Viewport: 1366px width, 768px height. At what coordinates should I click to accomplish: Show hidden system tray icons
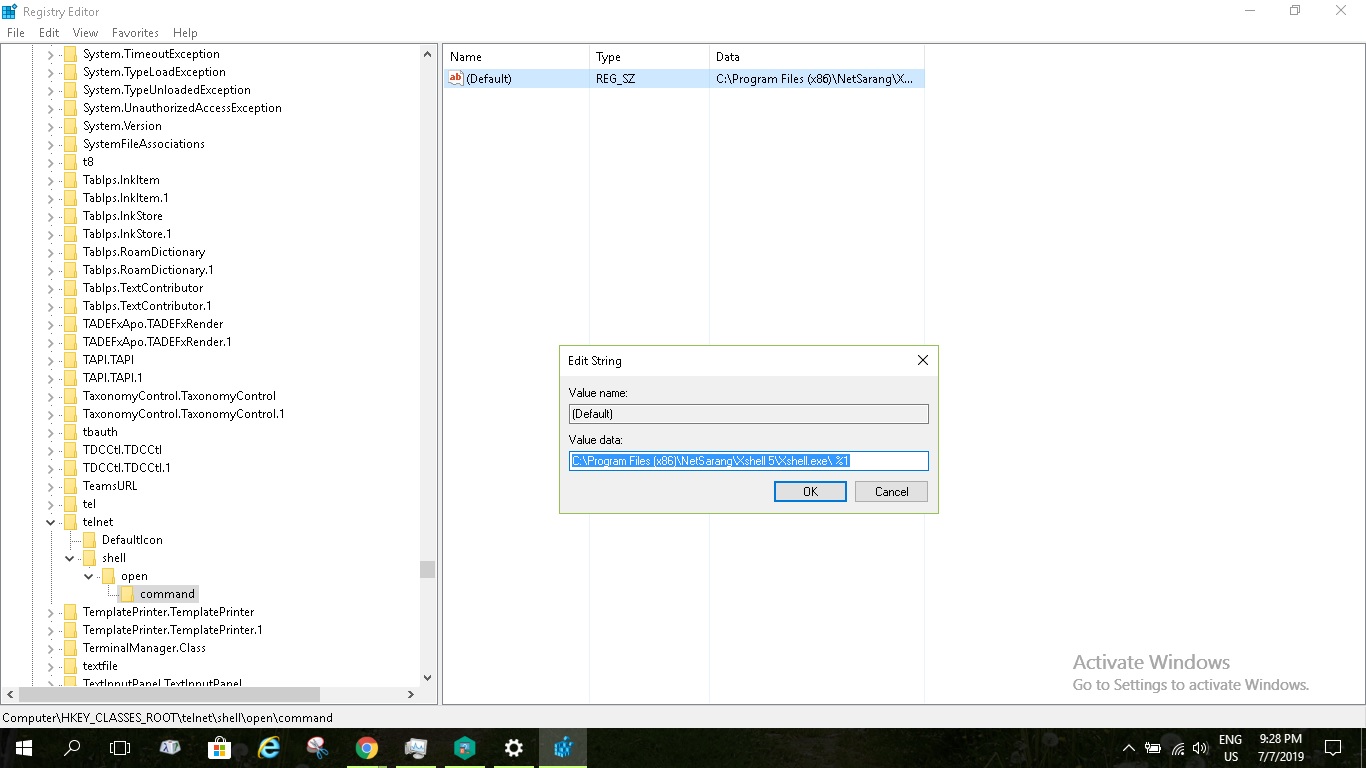click(x=1129, y=748)
